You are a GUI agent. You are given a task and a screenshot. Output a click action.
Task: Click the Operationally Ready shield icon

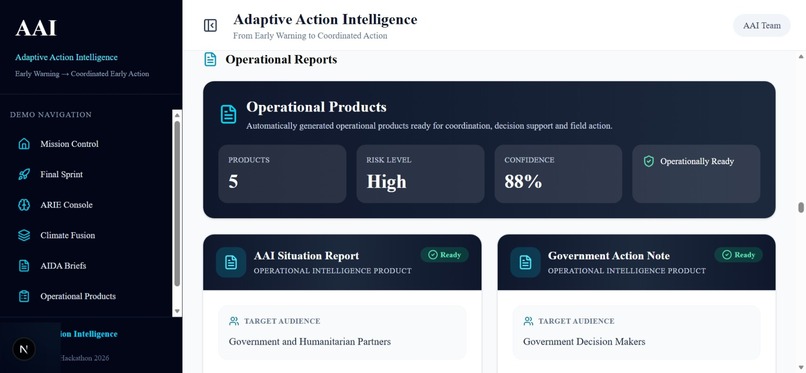click(x=649, y=161)
